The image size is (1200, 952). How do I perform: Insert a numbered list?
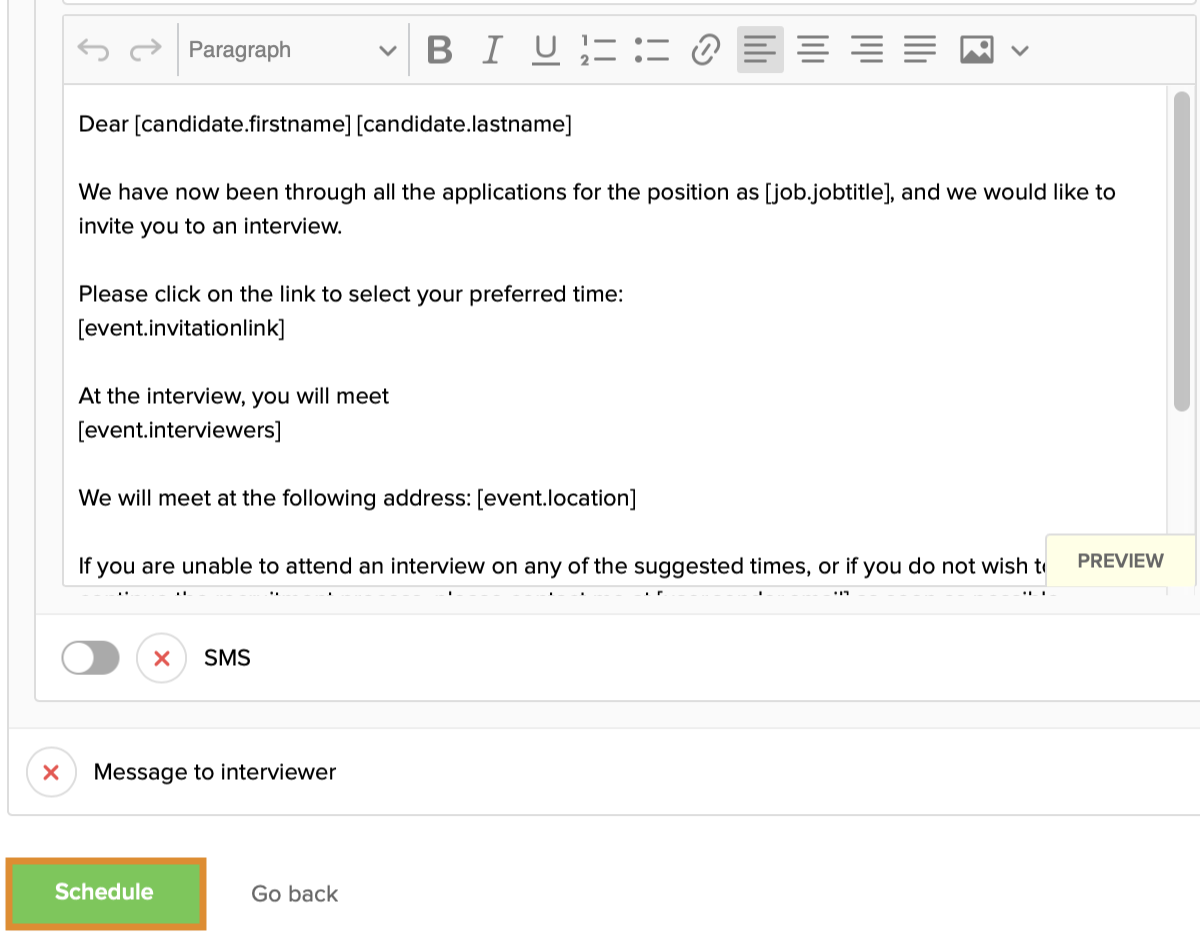(598, 50)
